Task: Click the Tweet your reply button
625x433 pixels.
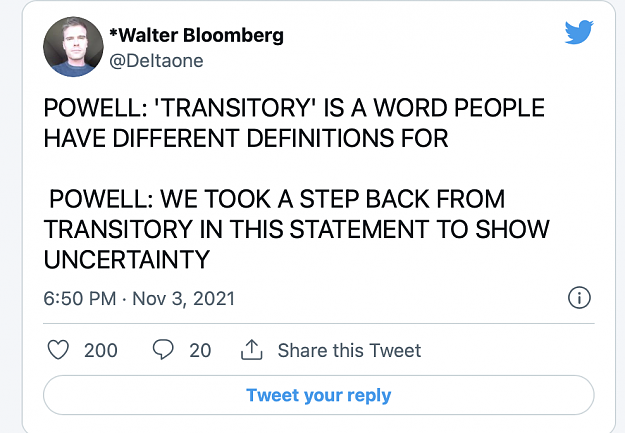Action: pos(319,395)
